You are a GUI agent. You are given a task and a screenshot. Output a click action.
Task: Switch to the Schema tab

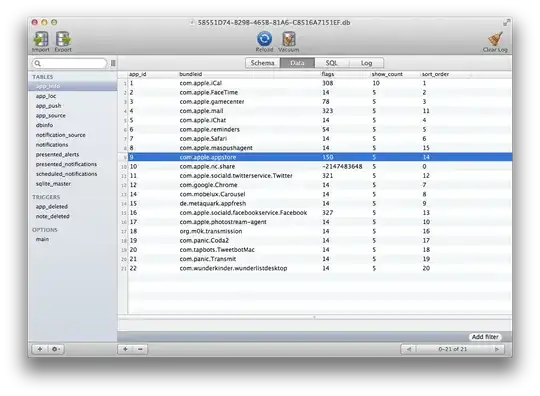pyautogui.click(x=262, y=63)
